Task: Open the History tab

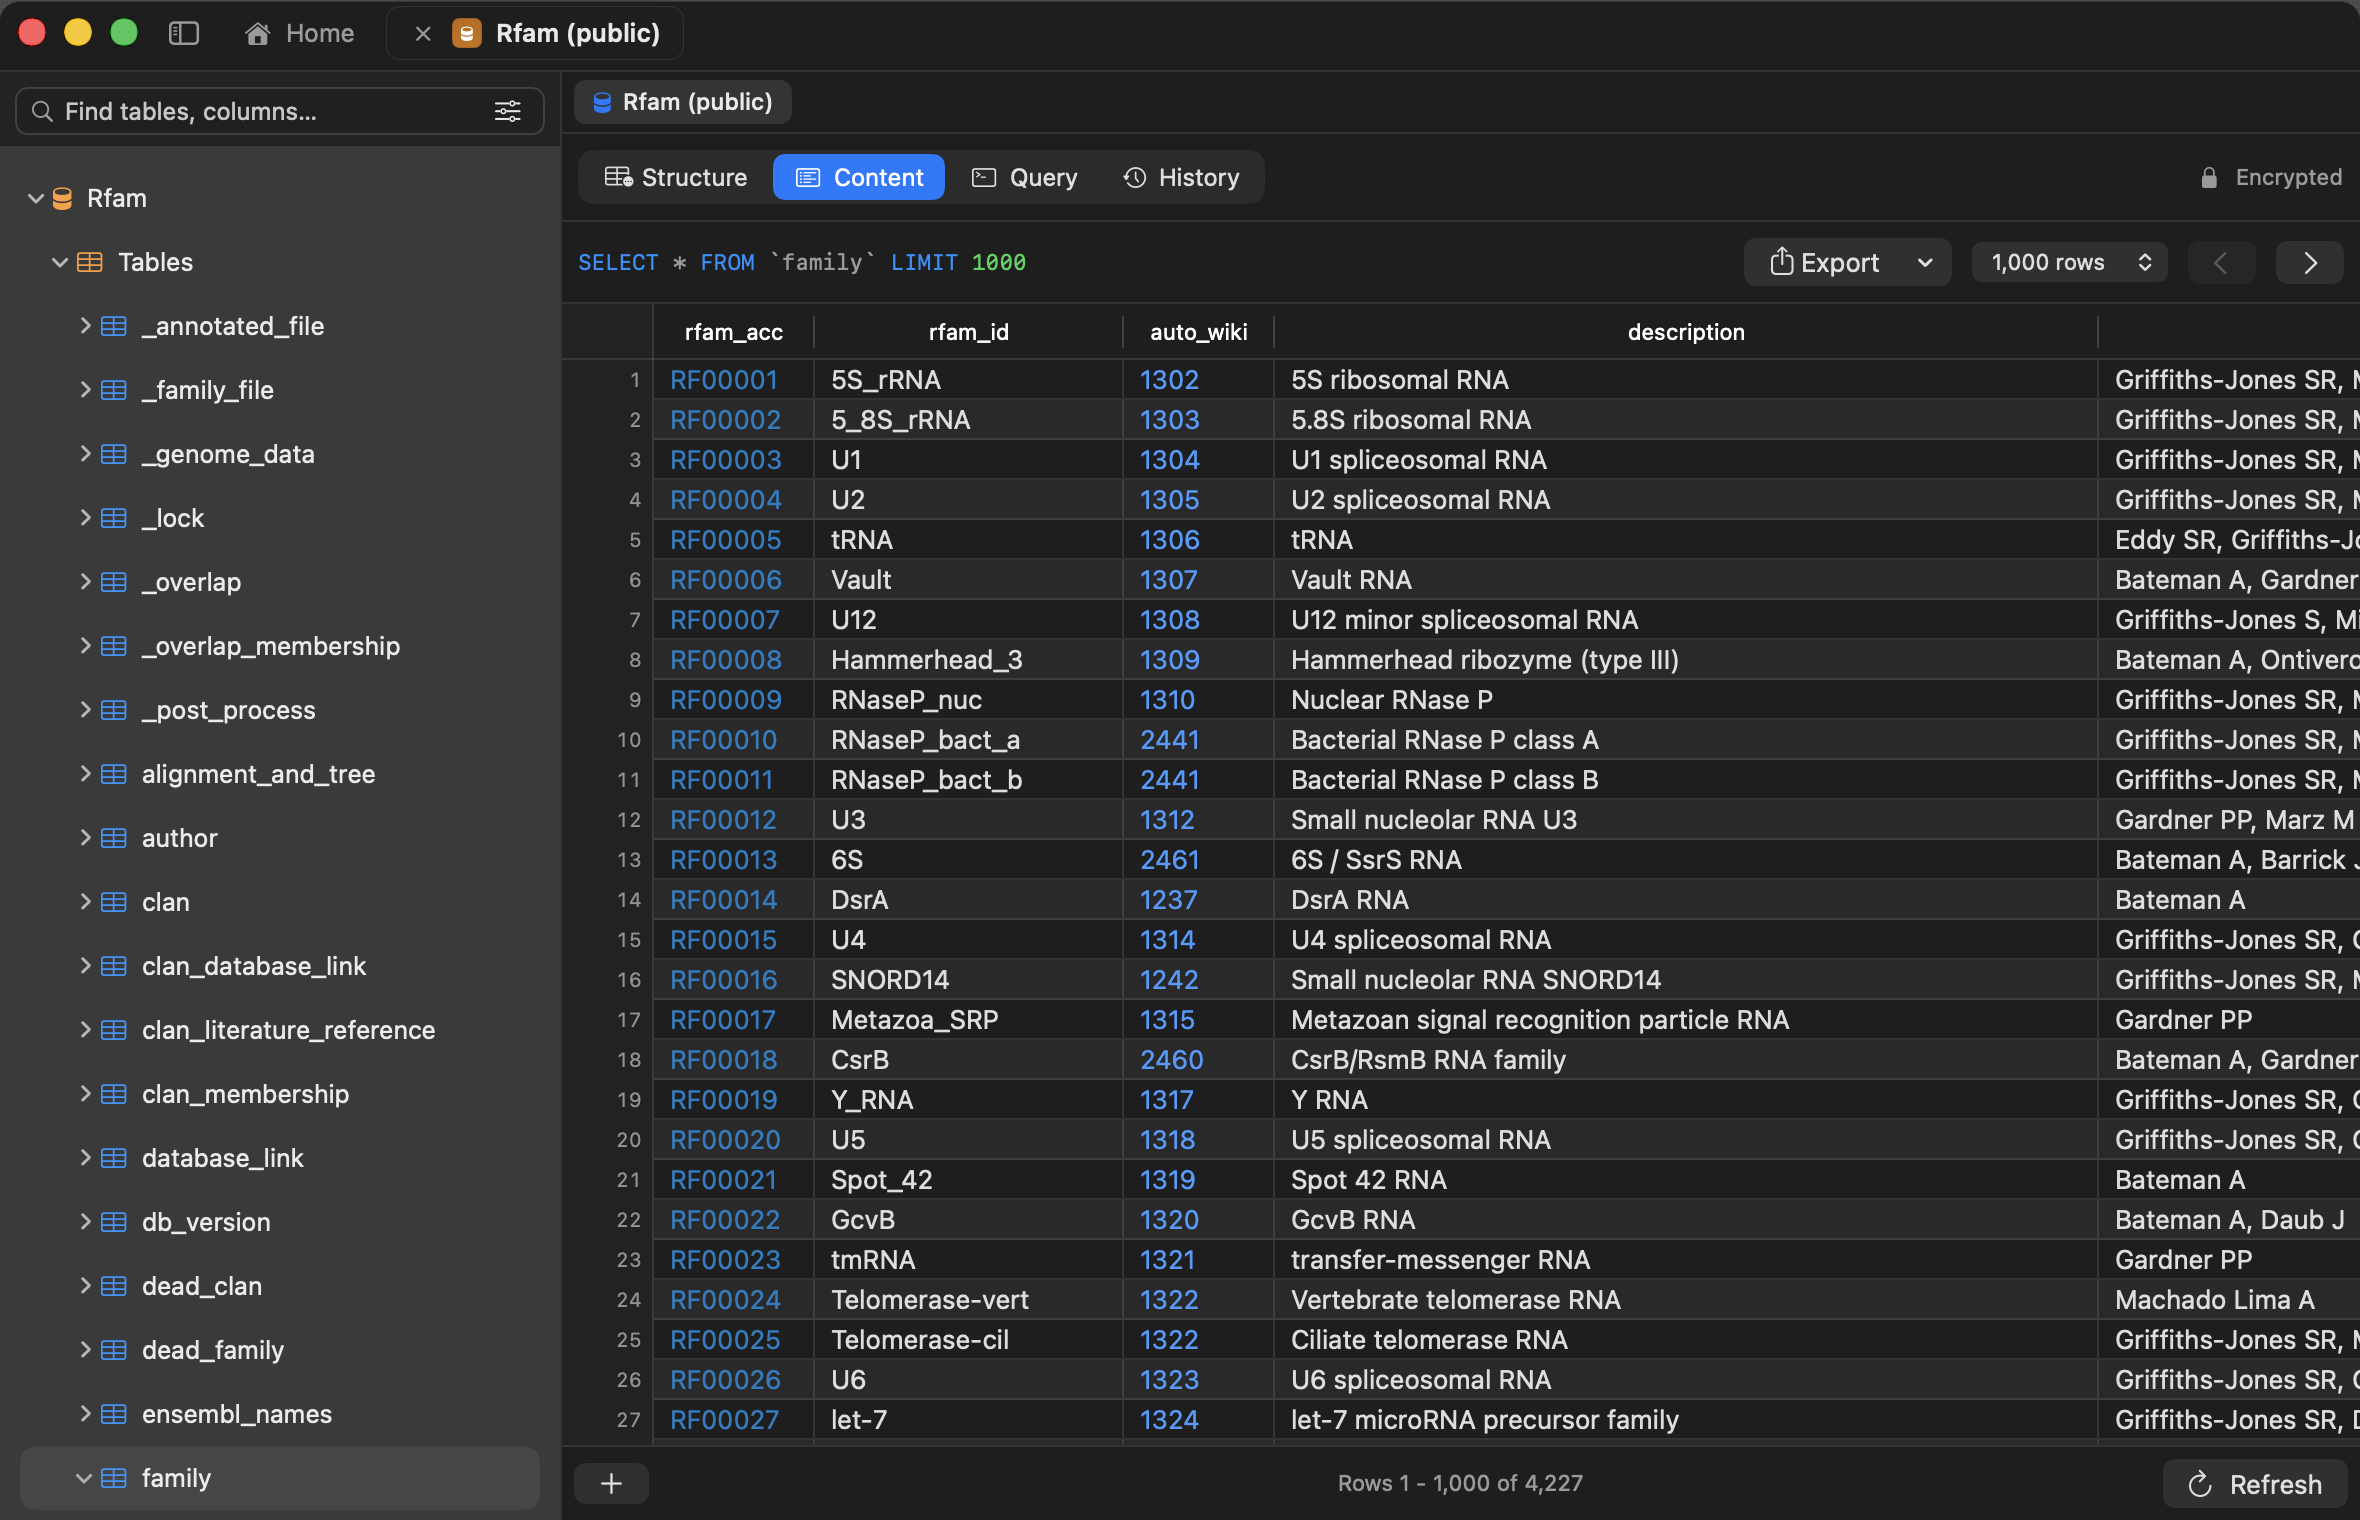Action: point(1182,177)
